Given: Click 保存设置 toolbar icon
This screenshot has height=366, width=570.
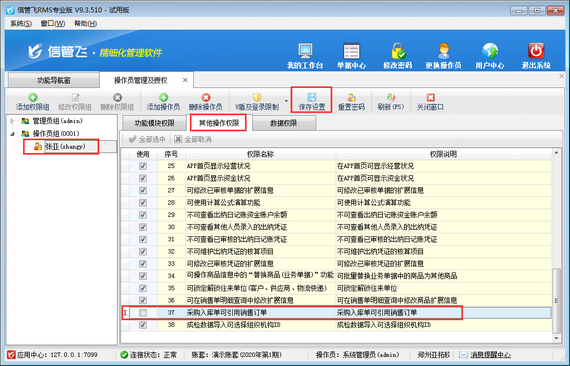Looking at the screenshot, I should [312, 101].
